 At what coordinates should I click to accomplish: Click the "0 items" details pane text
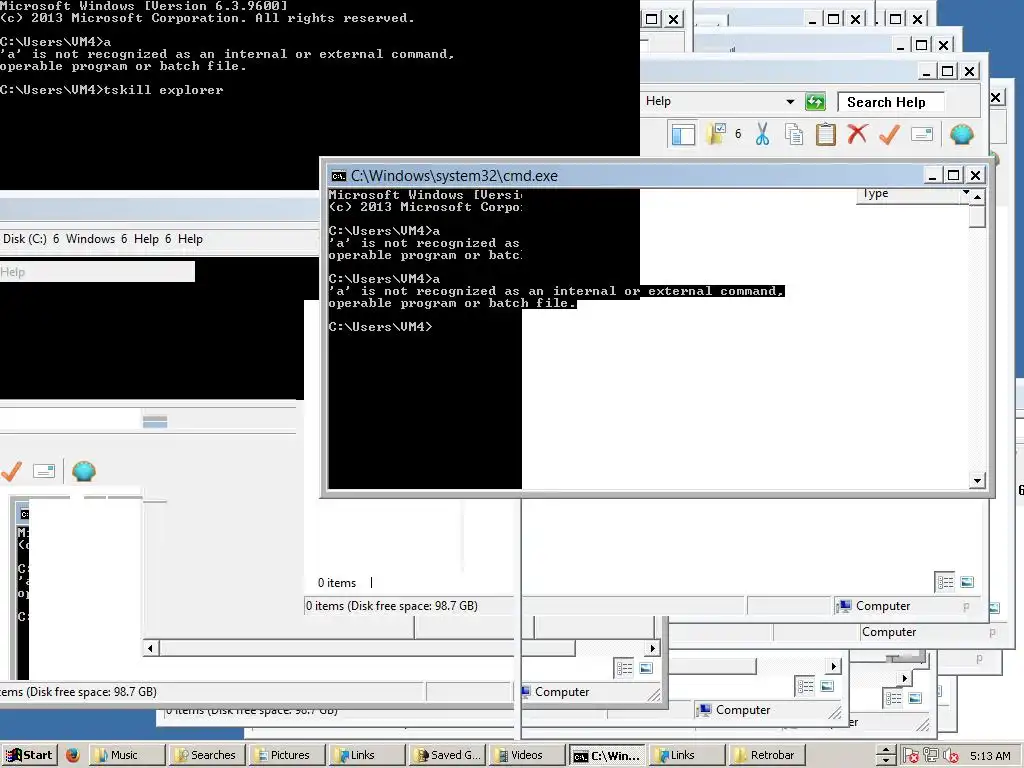coord(337,583)
